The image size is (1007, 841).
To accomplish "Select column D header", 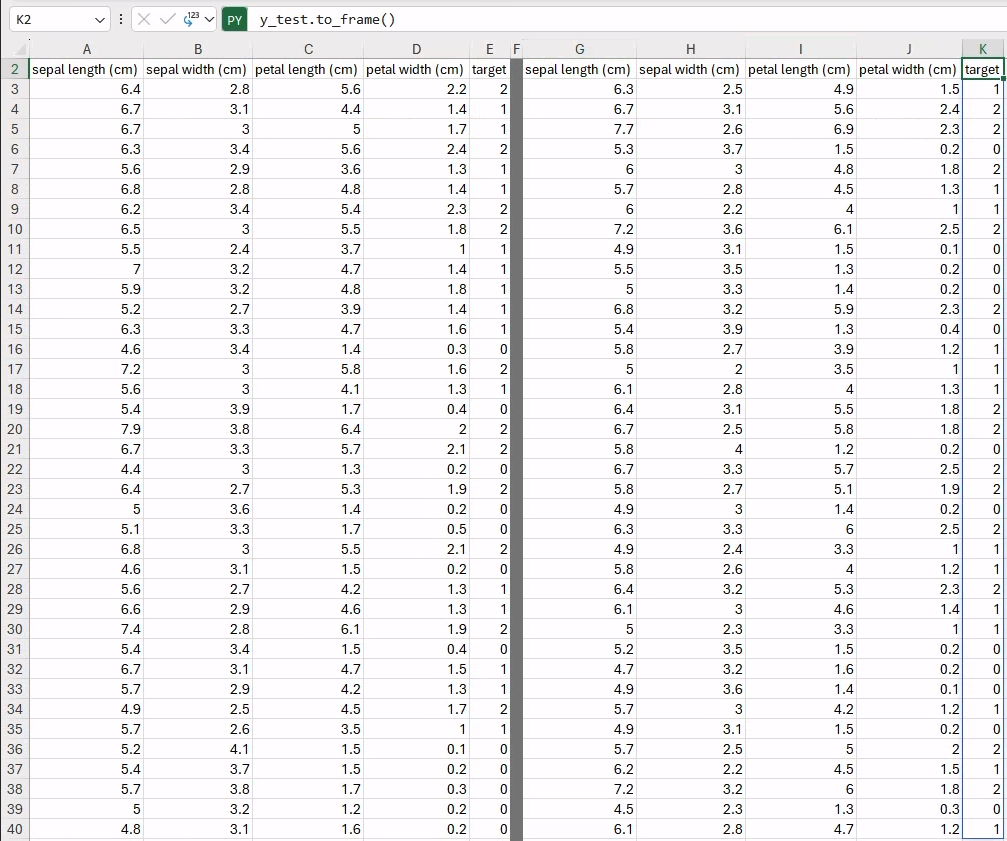I will point(416,49).
